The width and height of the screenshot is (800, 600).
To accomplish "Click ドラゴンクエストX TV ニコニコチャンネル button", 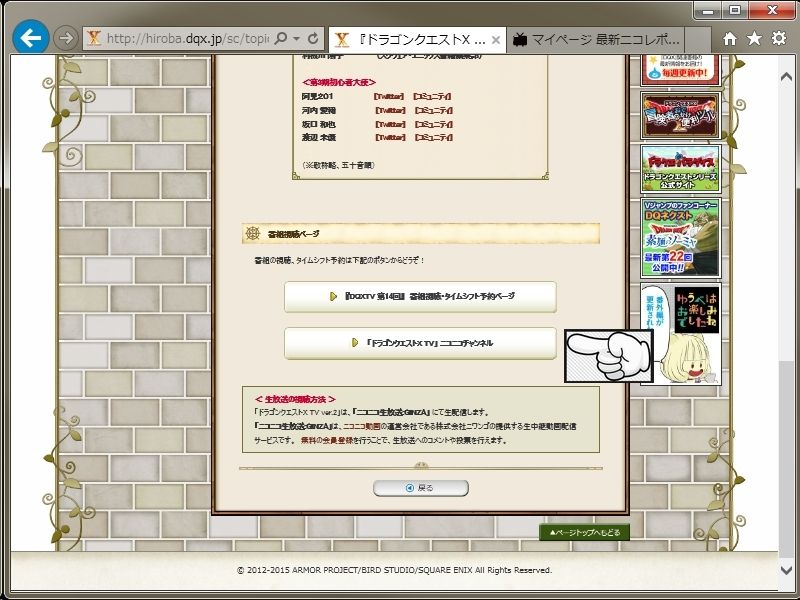I will (420, 343).
